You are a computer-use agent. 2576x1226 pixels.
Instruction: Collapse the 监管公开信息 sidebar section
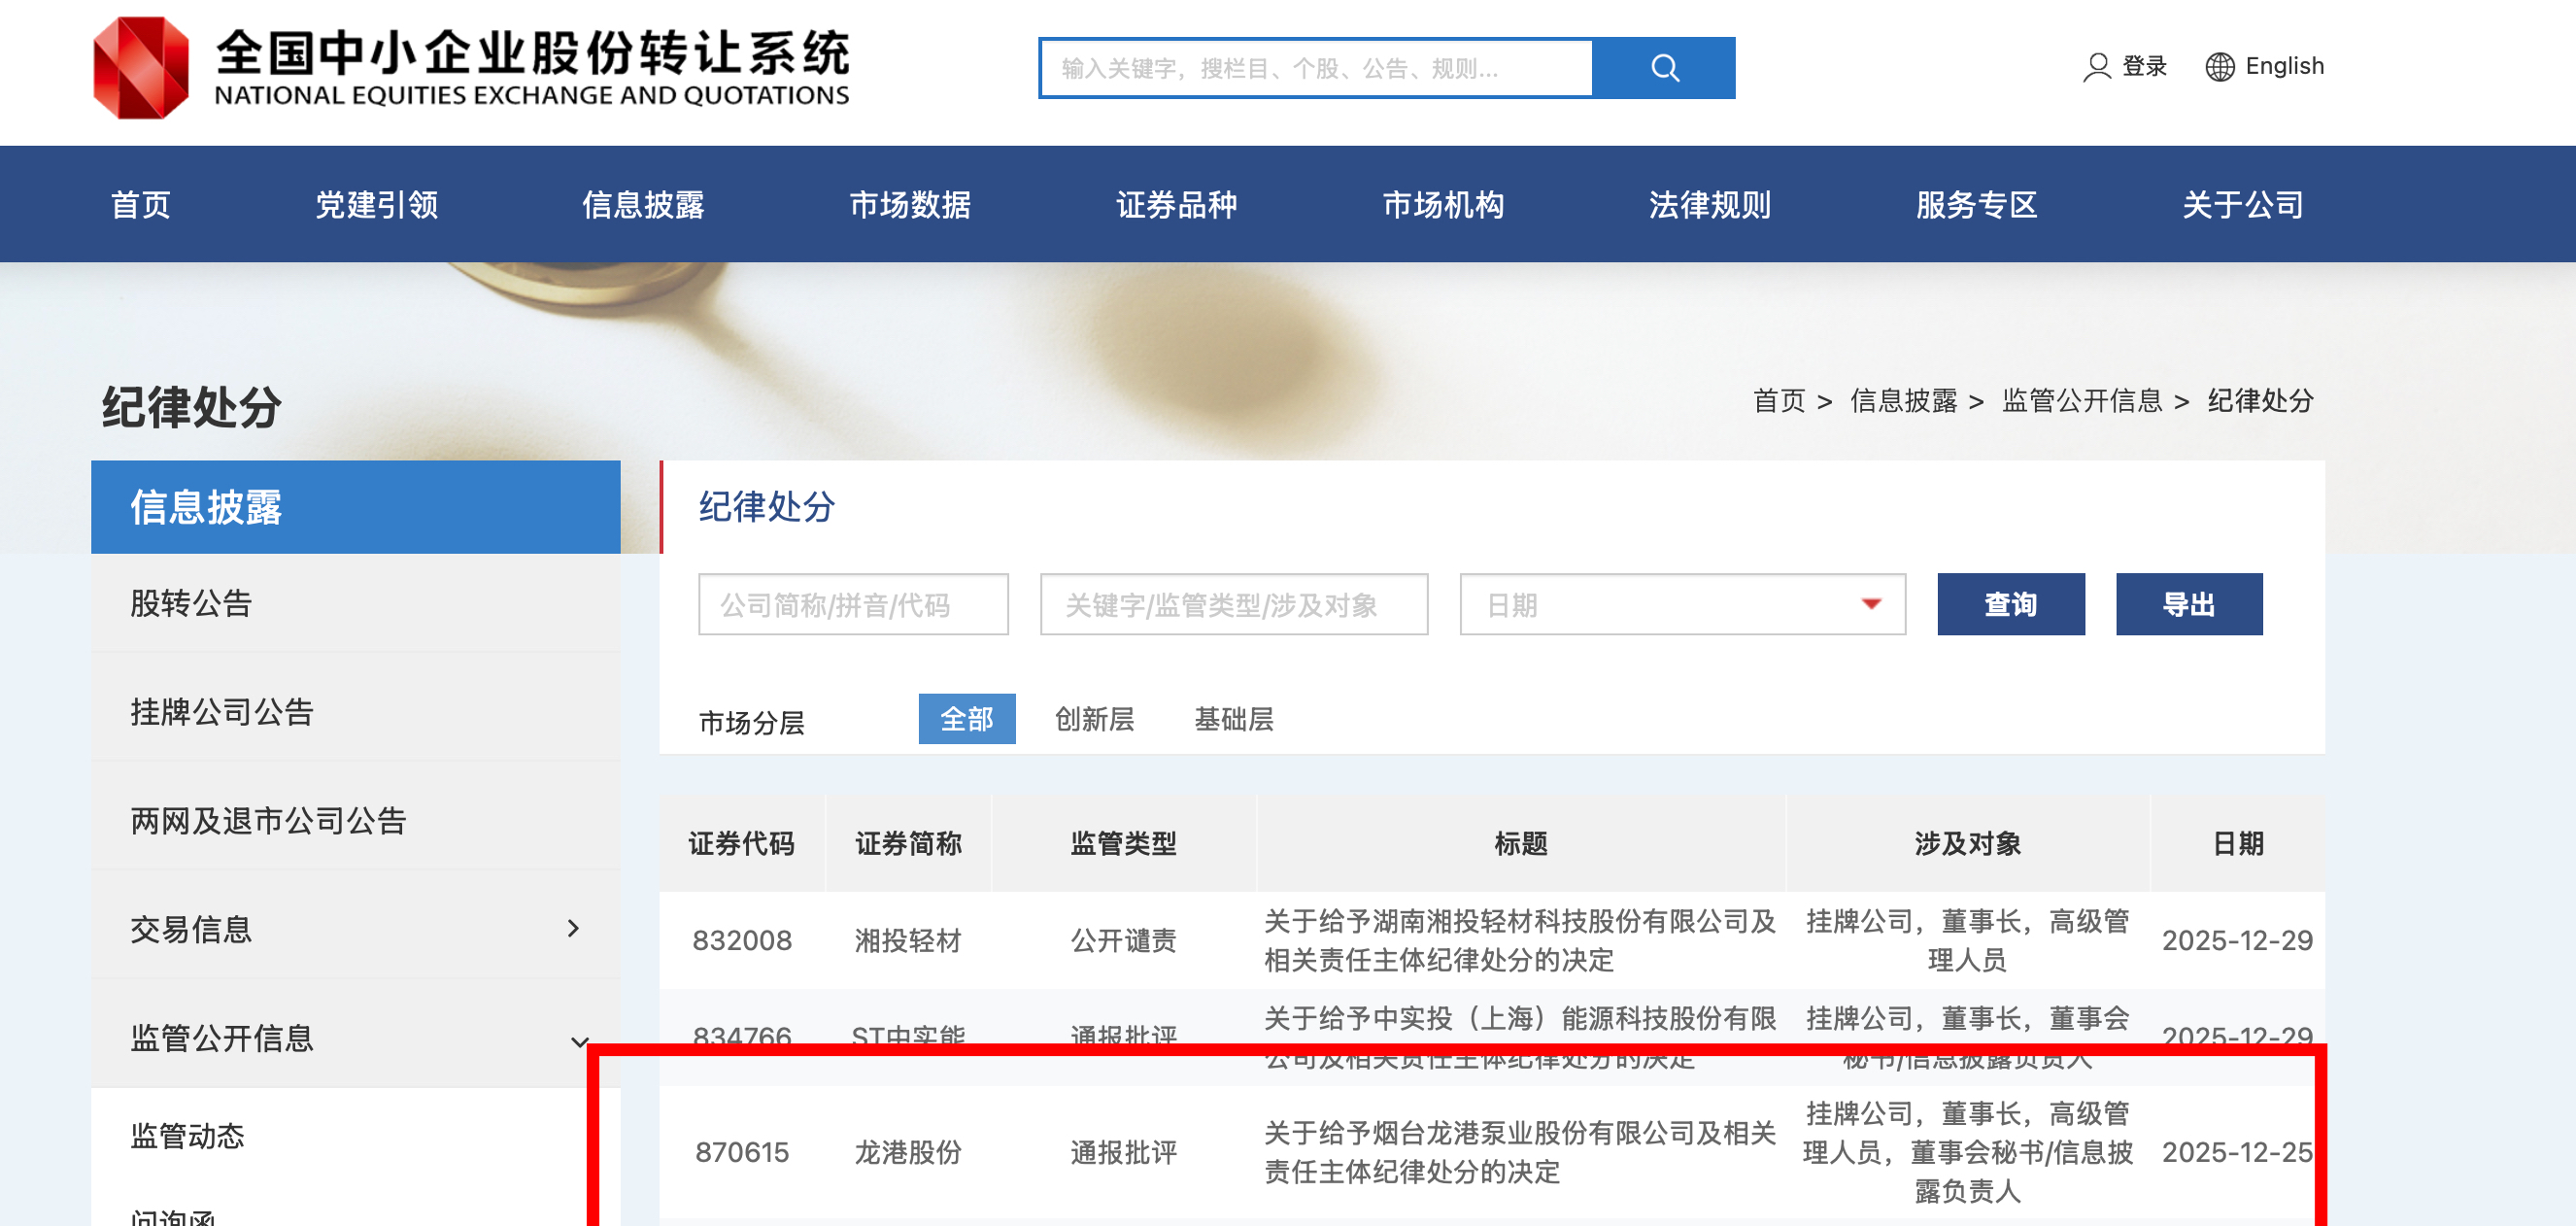[578, 1041]
